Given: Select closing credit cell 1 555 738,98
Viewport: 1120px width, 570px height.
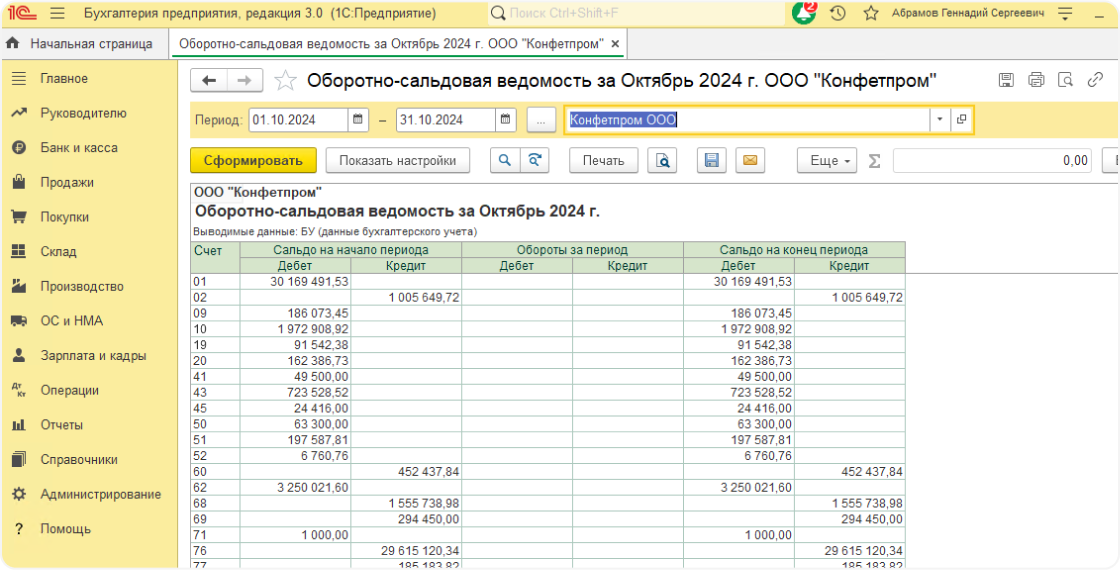Looking at the screenshot, I should click(x=849, y=503).
